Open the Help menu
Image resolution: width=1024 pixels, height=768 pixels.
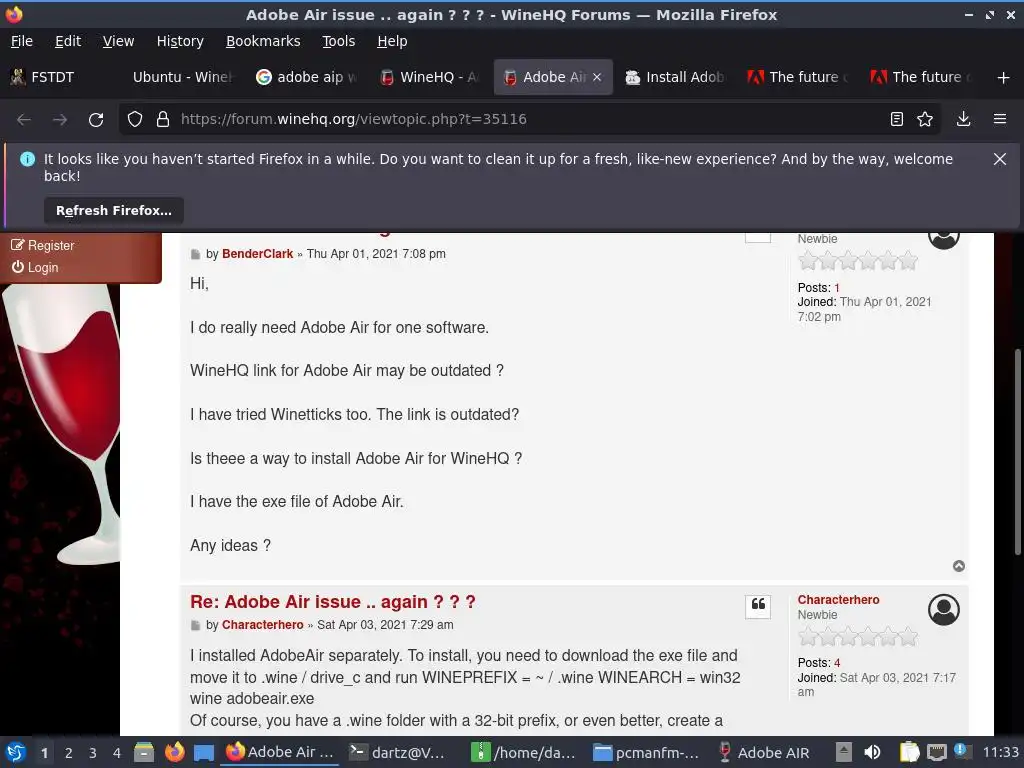[392, 41]
